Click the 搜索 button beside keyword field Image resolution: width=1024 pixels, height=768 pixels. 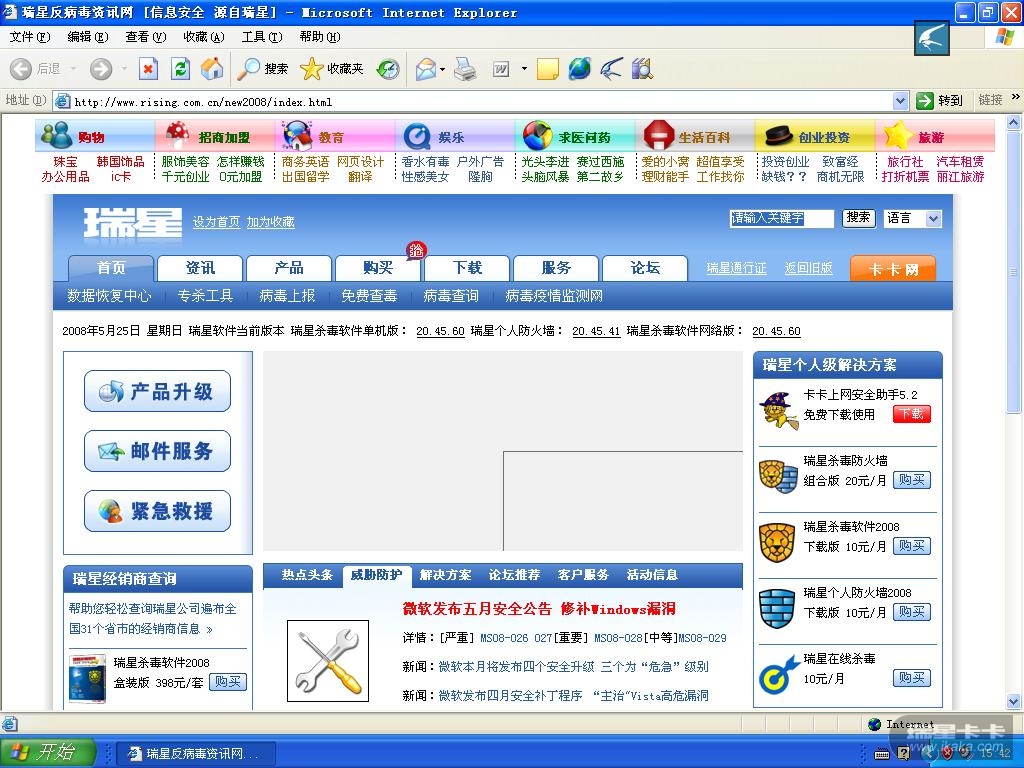click(858, 217)
